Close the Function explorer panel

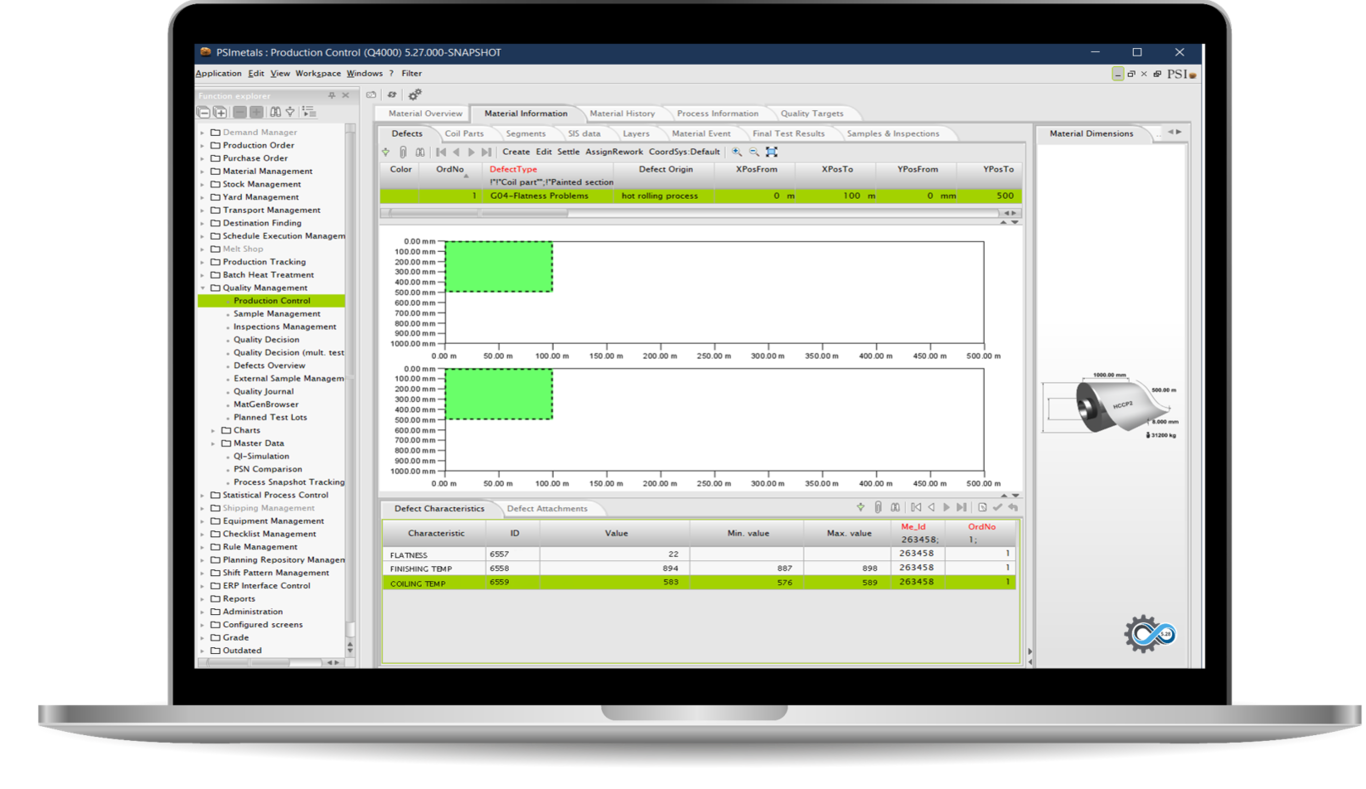[346, 95]
